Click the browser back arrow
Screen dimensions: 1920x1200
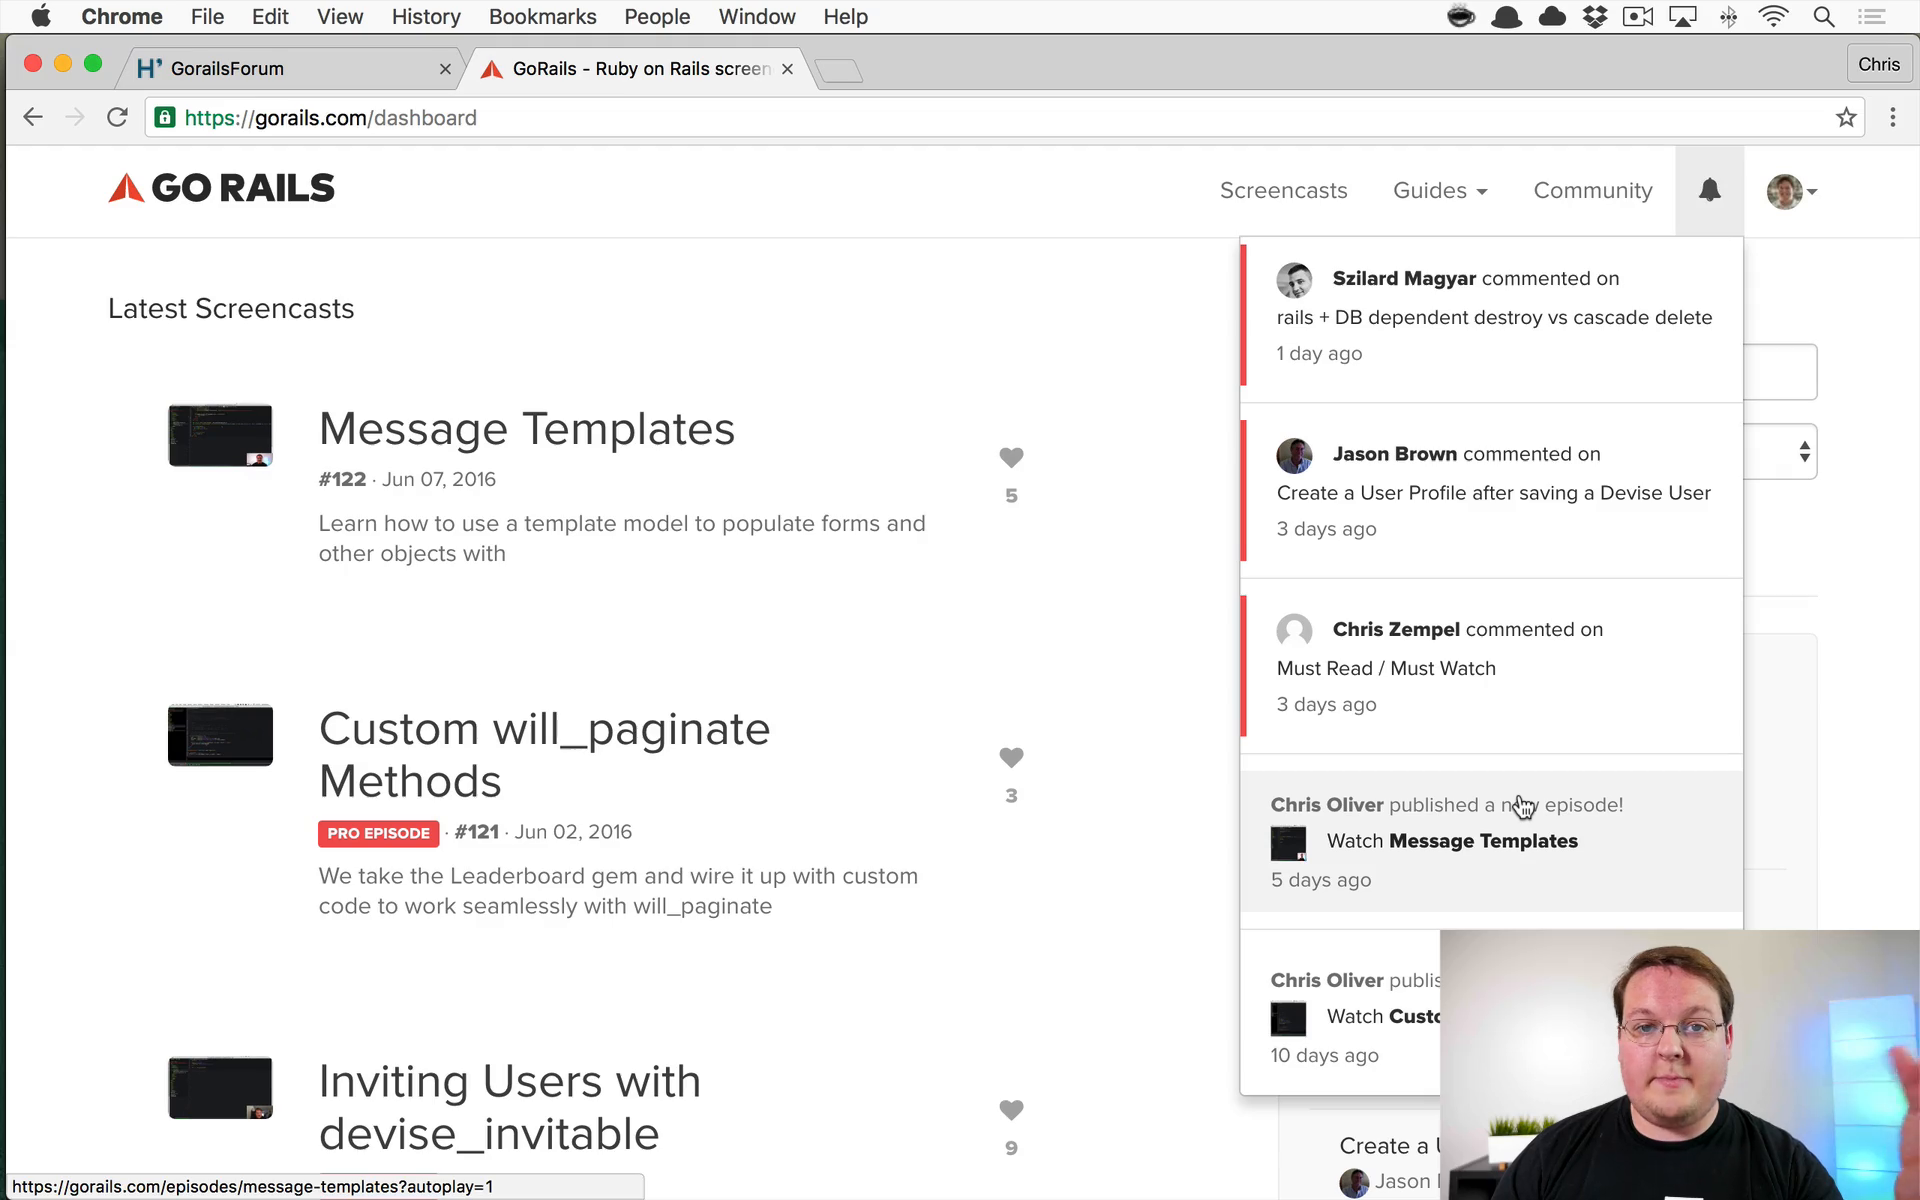pos(33,117)
